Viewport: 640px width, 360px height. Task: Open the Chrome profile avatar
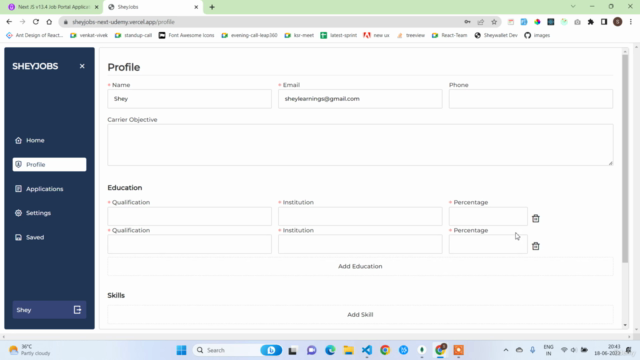pos(618,22)
